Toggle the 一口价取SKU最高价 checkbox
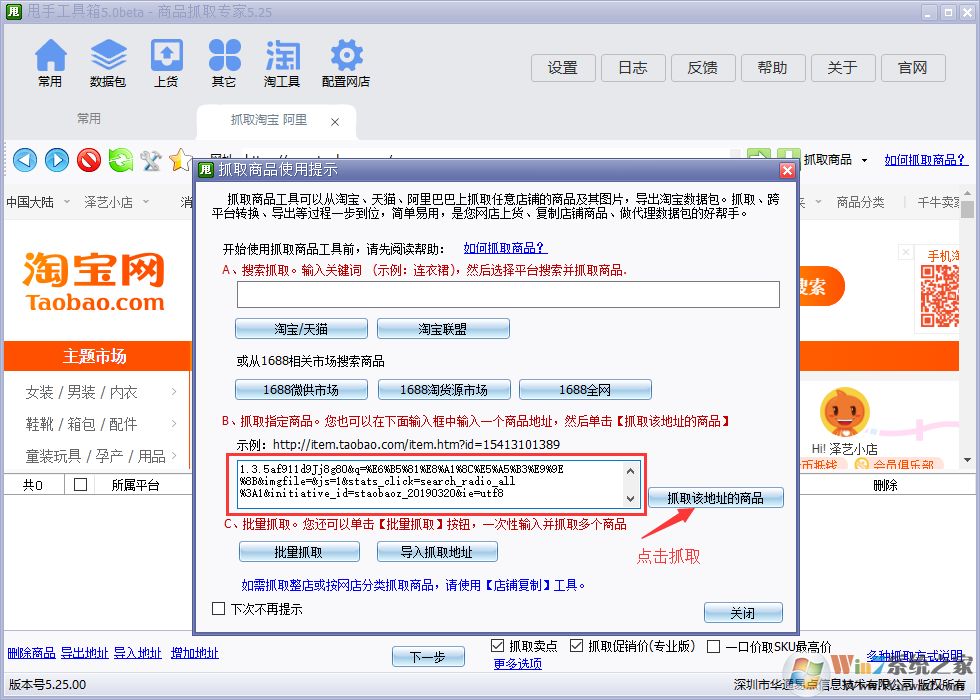Viewport: 980px width, 700px height. point(715,645)
